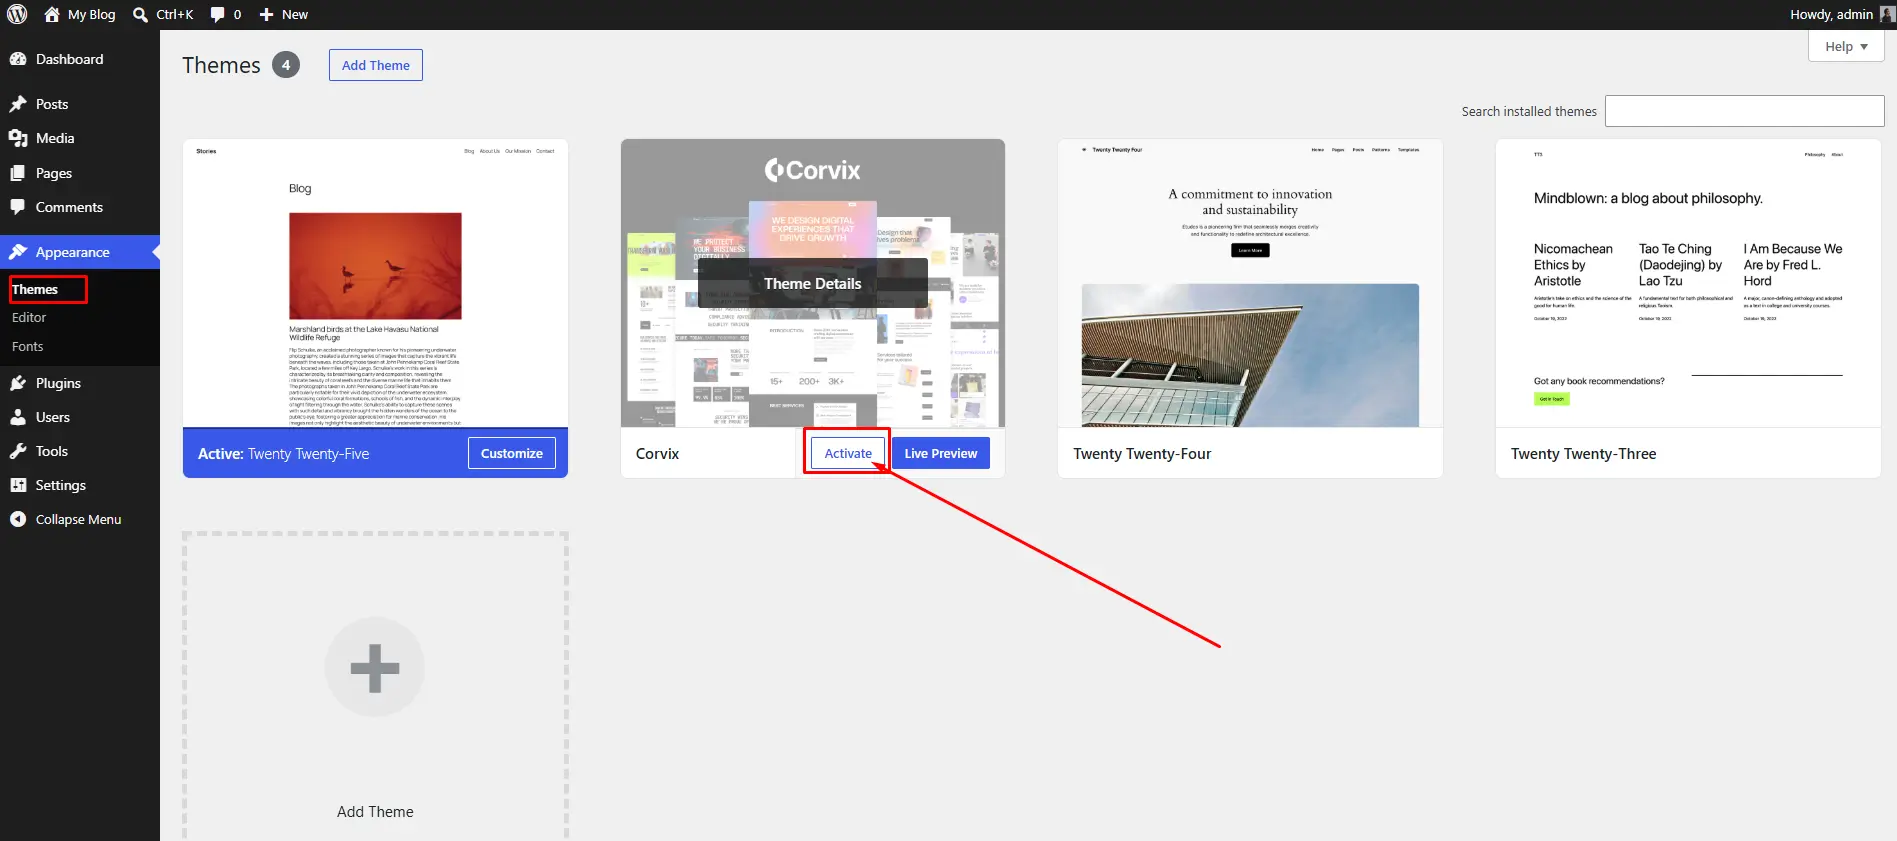Click Theme Details on Corvix
This screenshot has width=1897, height=841.
(x=813, y=283)
